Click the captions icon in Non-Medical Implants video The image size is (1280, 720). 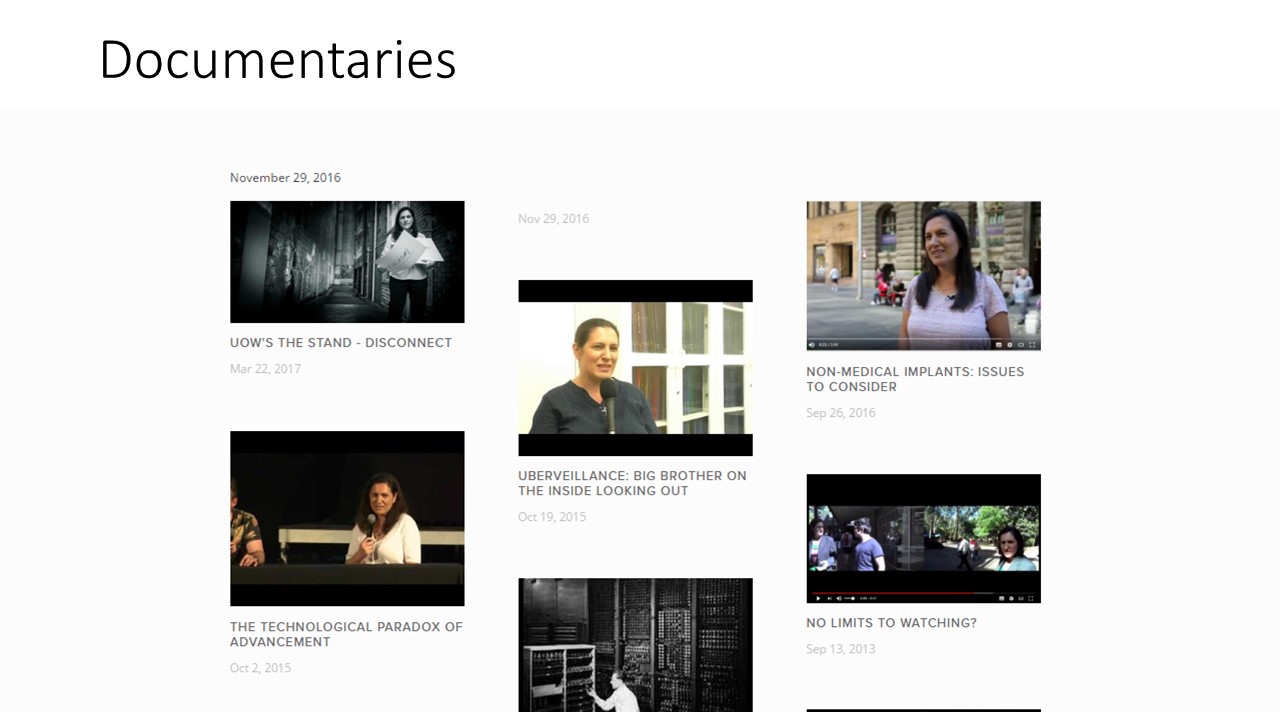[999, 345]
